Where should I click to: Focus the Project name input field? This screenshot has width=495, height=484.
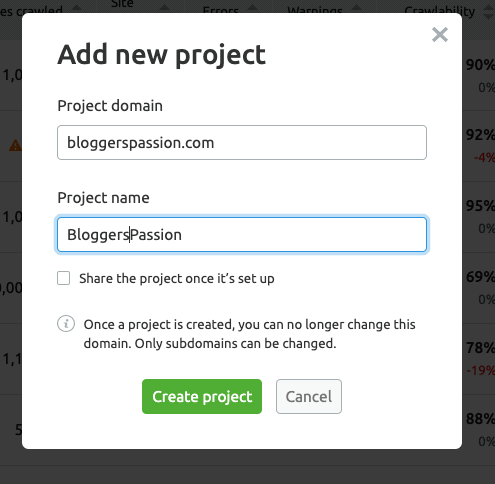[242, 235]
